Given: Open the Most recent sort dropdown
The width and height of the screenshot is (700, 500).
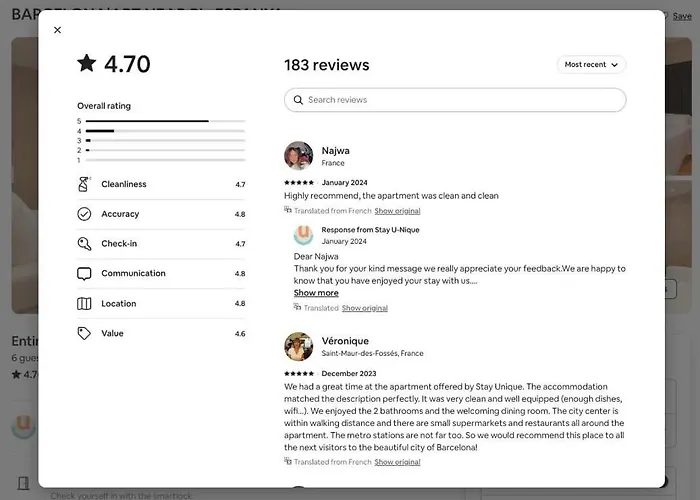Looking at the screenshot, I should pos(591,65).
